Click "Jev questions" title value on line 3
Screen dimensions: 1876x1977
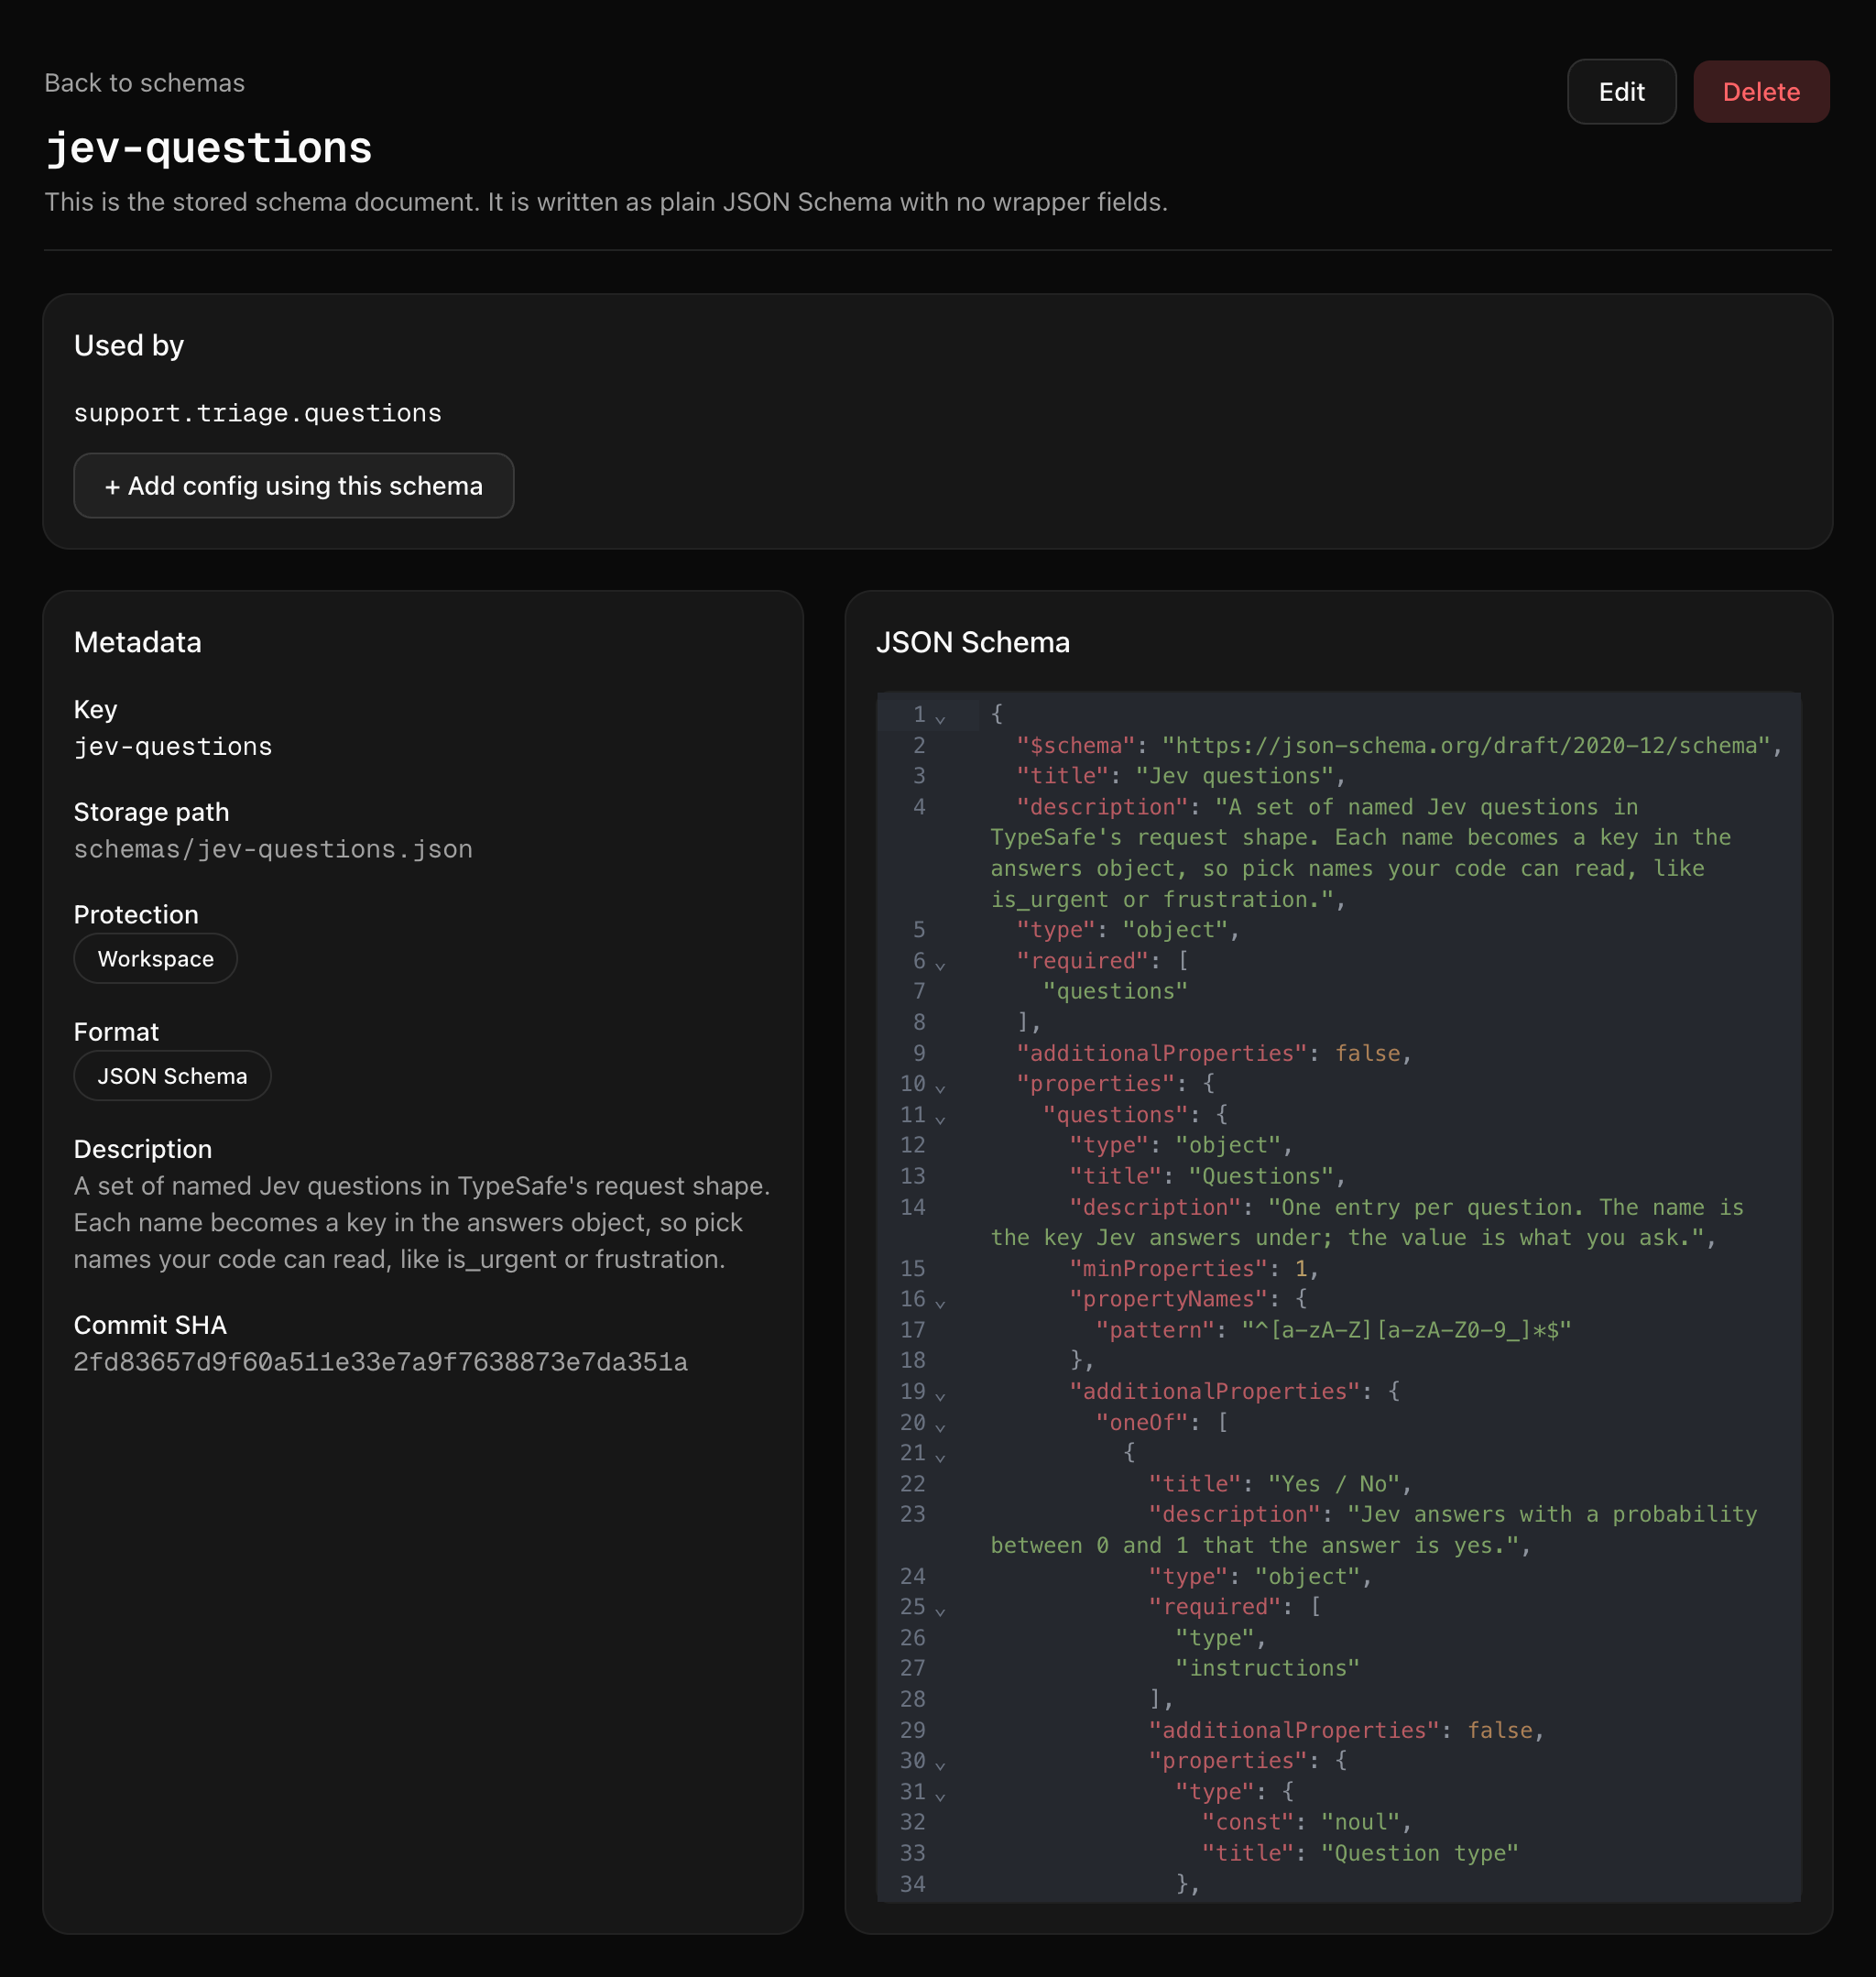(1235, 776)
